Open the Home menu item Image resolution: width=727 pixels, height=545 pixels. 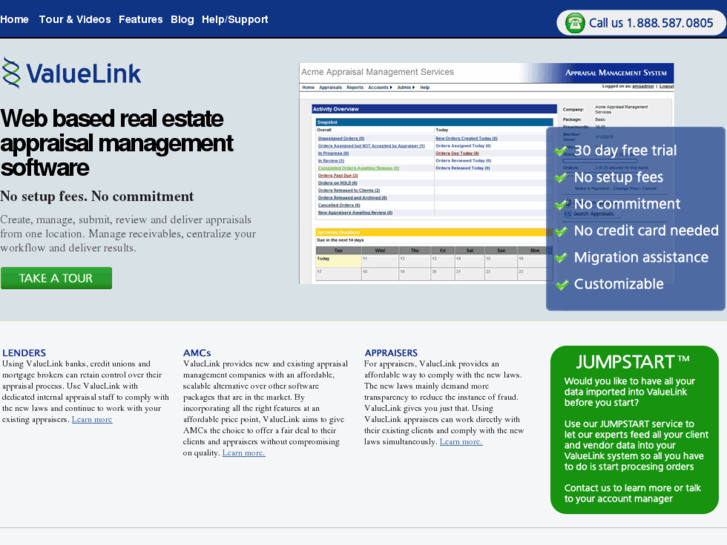[14, 19]
